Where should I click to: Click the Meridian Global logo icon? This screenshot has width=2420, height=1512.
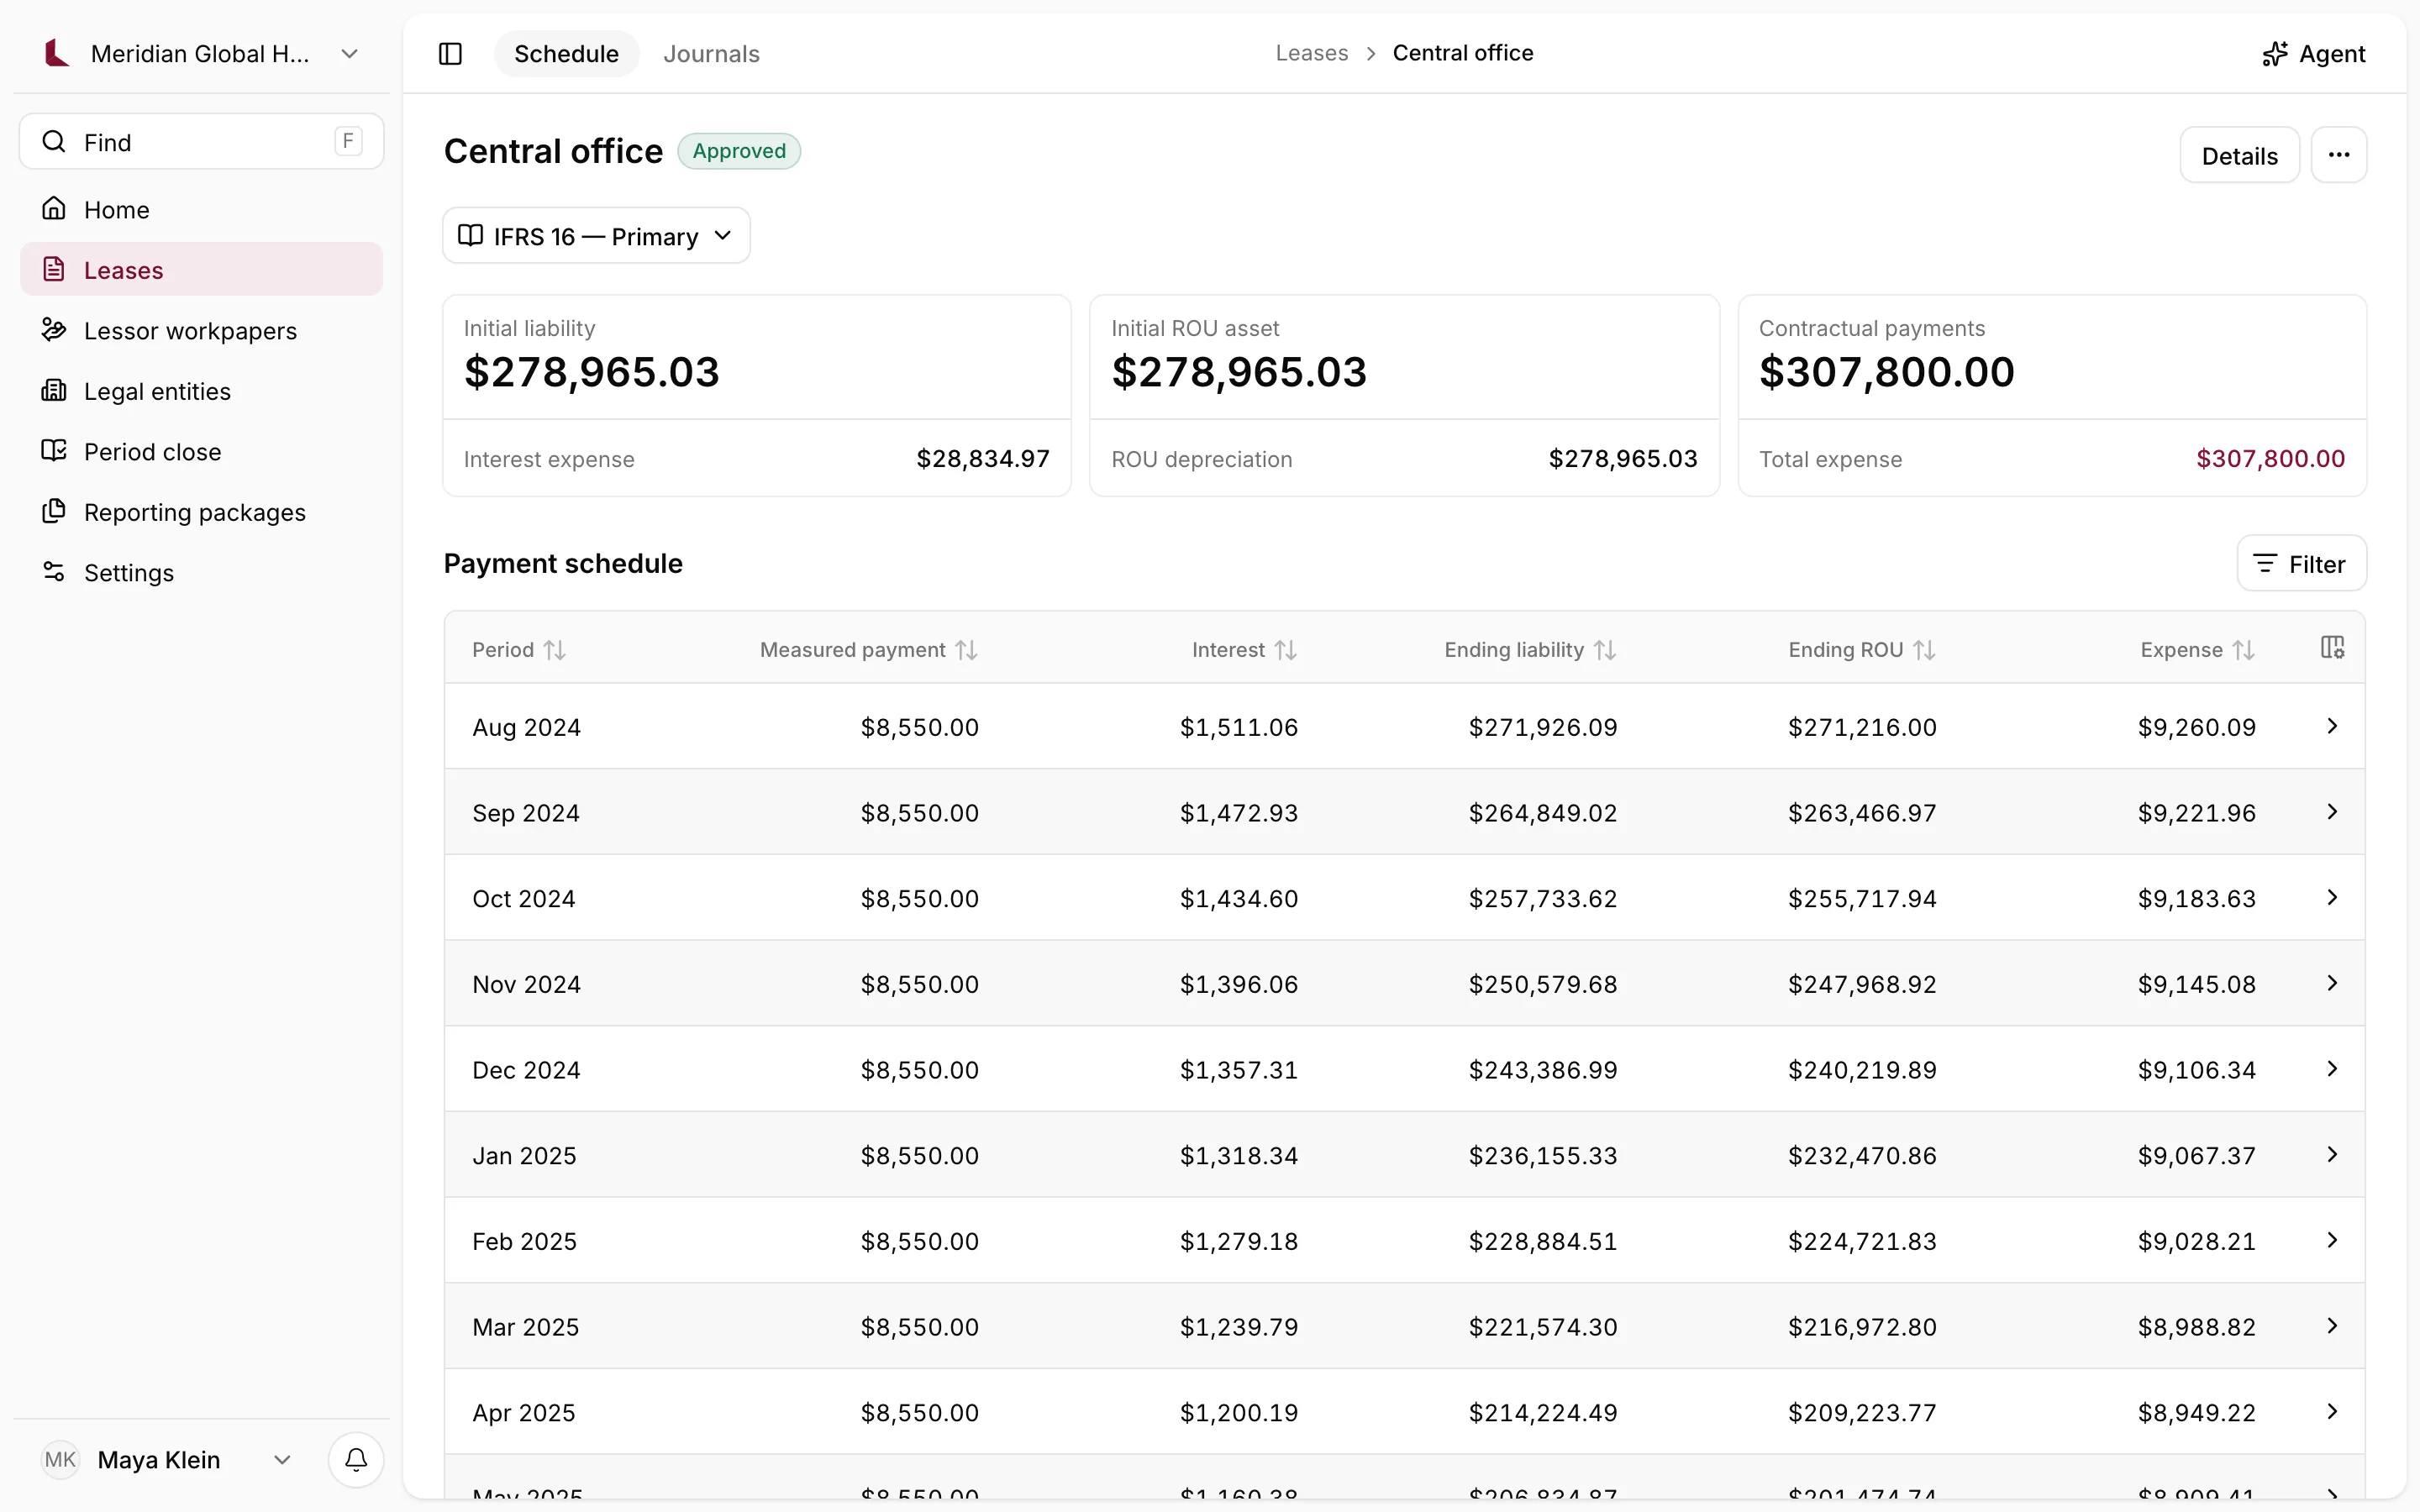[x=57, y=53]
